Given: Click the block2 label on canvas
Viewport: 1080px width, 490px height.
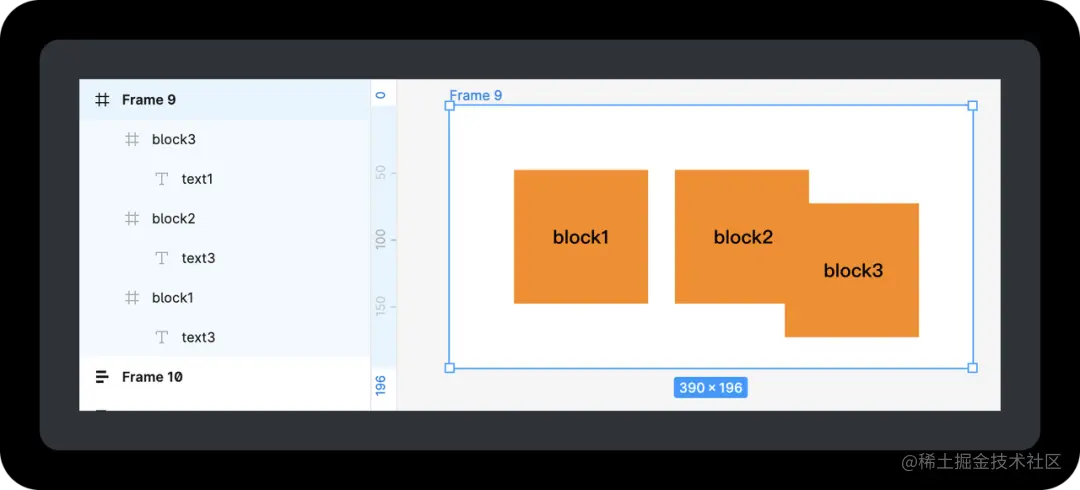Looking at the screenshot, I should point(743,237).
